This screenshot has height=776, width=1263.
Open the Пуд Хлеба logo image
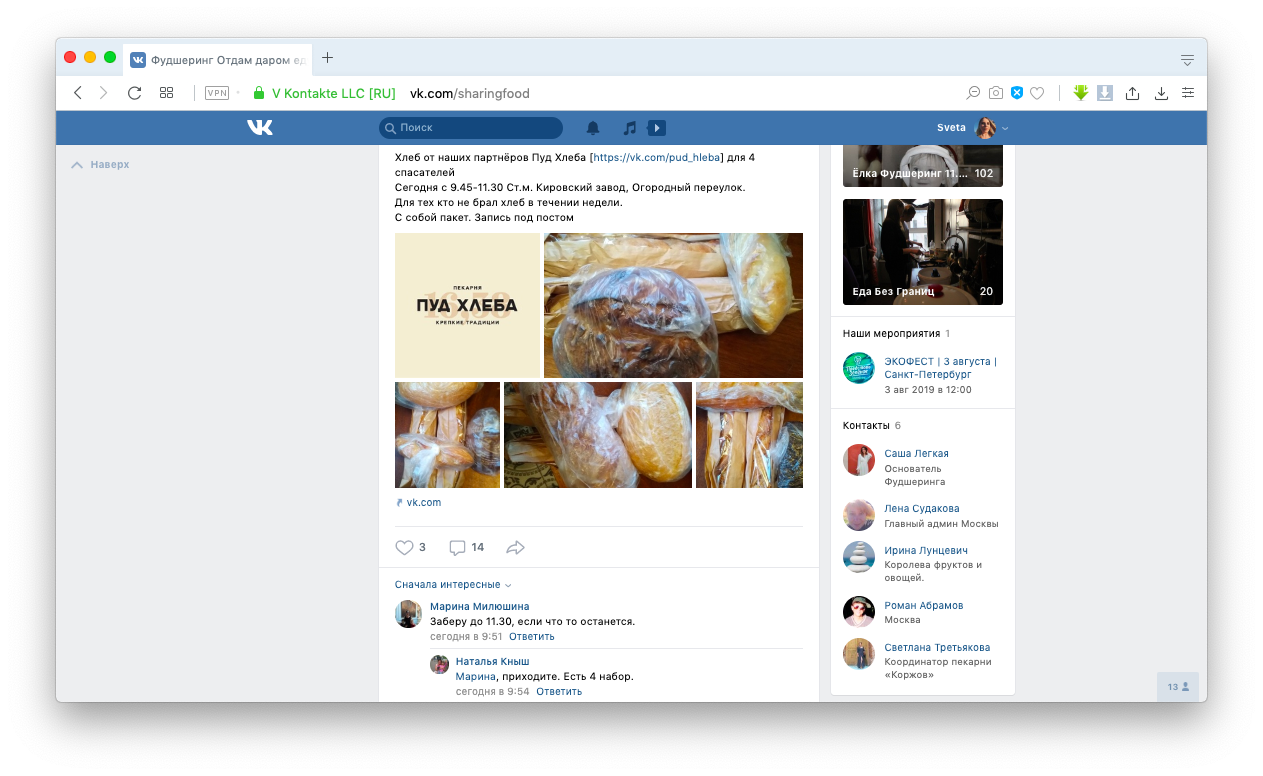tap(467, 305)
